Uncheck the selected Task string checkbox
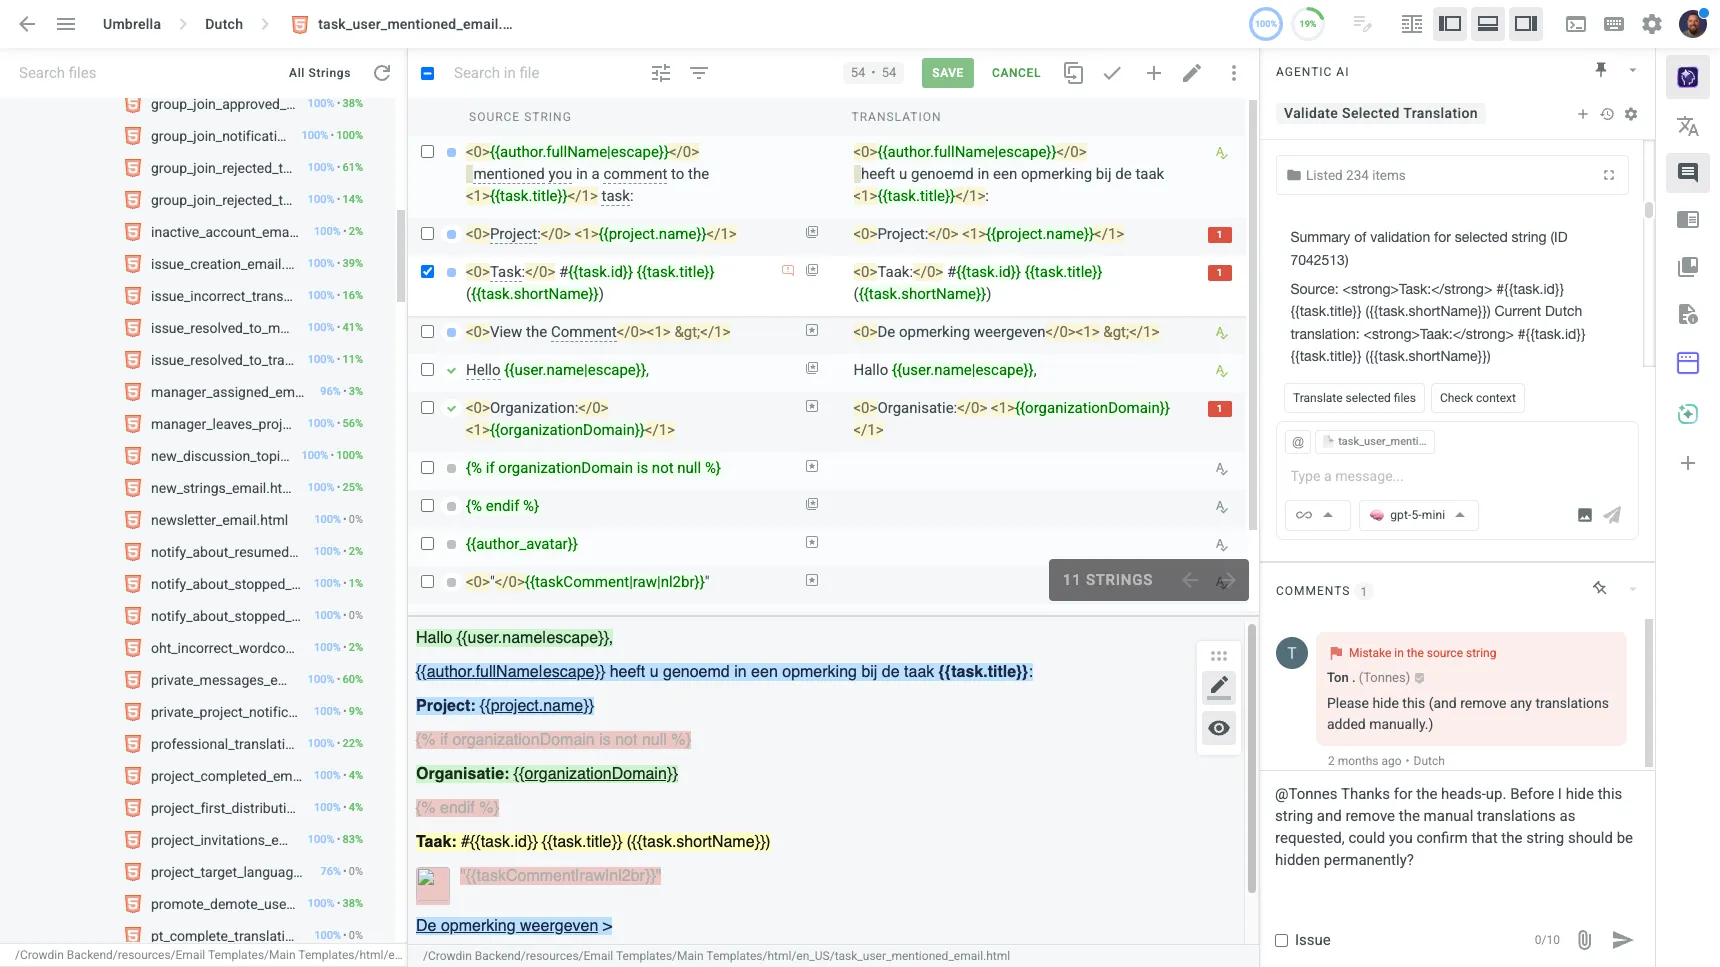This screenshot has height=967, width=1720. [428, 272]
